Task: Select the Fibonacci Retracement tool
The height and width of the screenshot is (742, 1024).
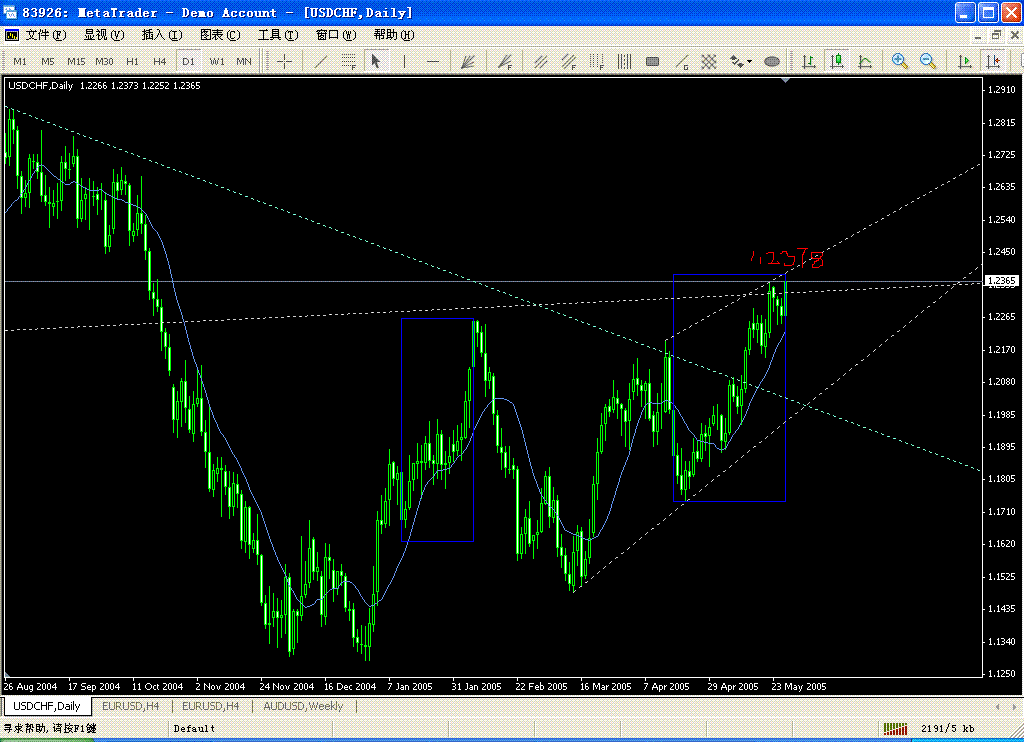Action: [x=348, y=61]
